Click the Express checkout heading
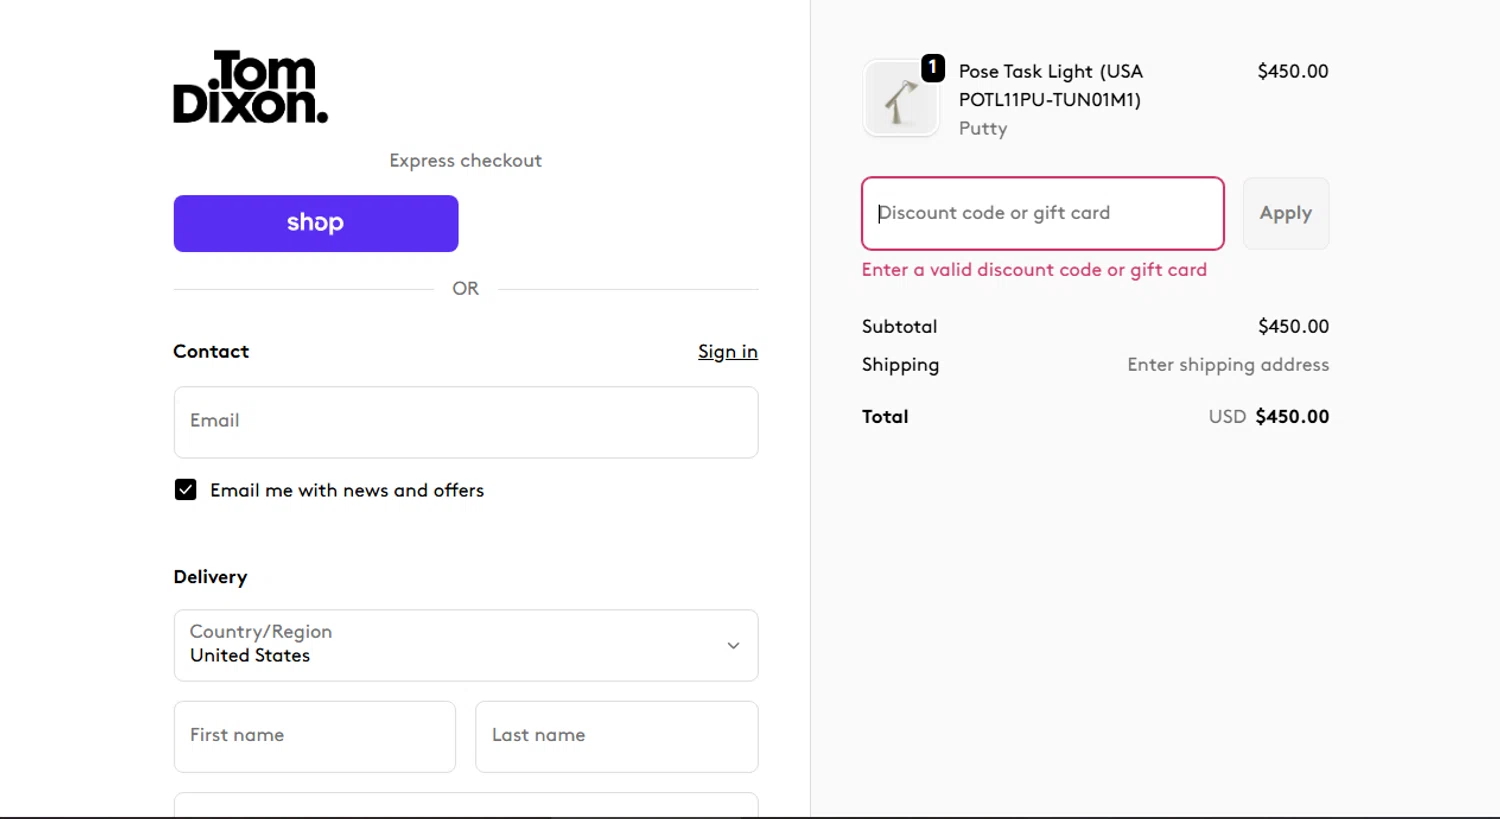This screenshot has height=819, width=1500. (x=466, y=160)
